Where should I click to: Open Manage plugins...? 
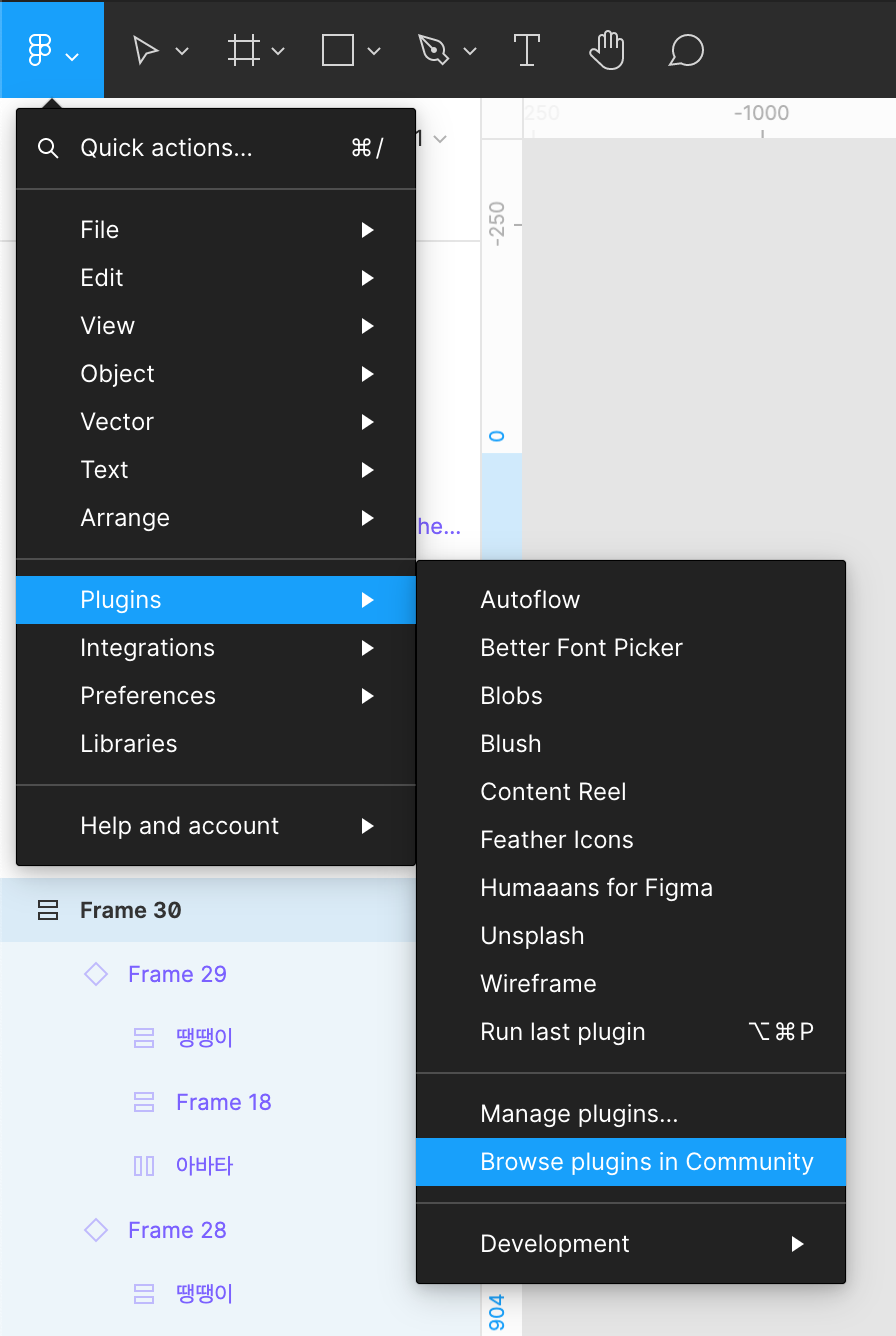pos(631,1114)
